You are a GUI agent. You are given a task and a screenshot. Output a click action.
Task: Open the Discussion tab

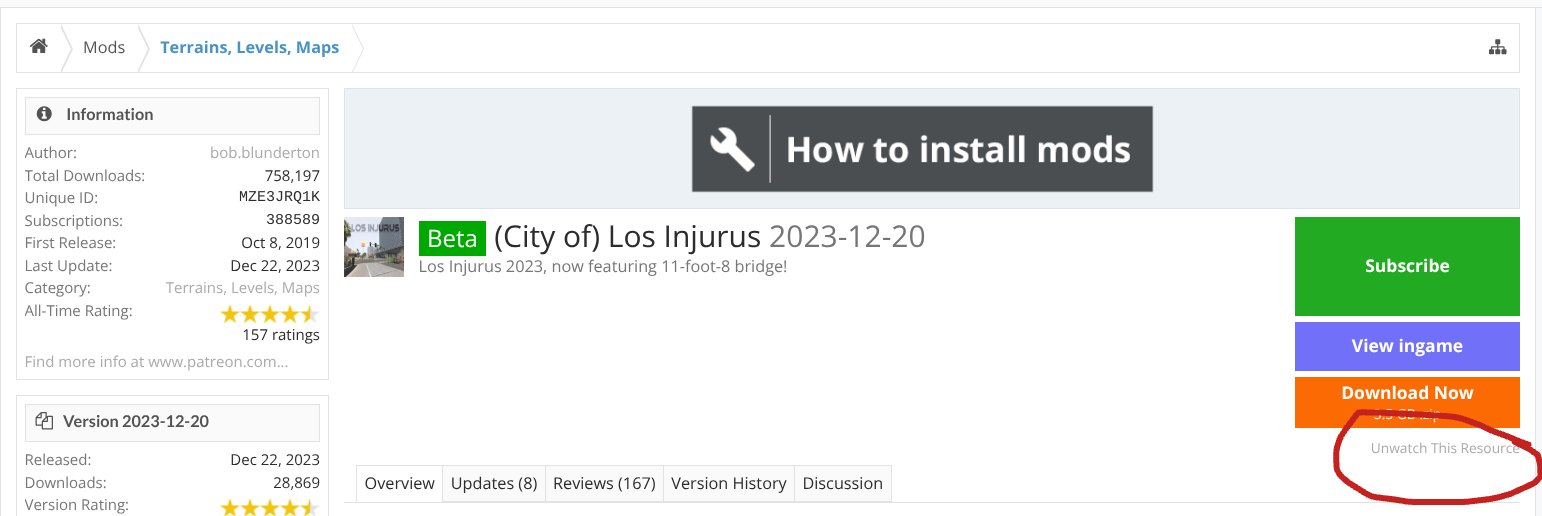[843, 483]
